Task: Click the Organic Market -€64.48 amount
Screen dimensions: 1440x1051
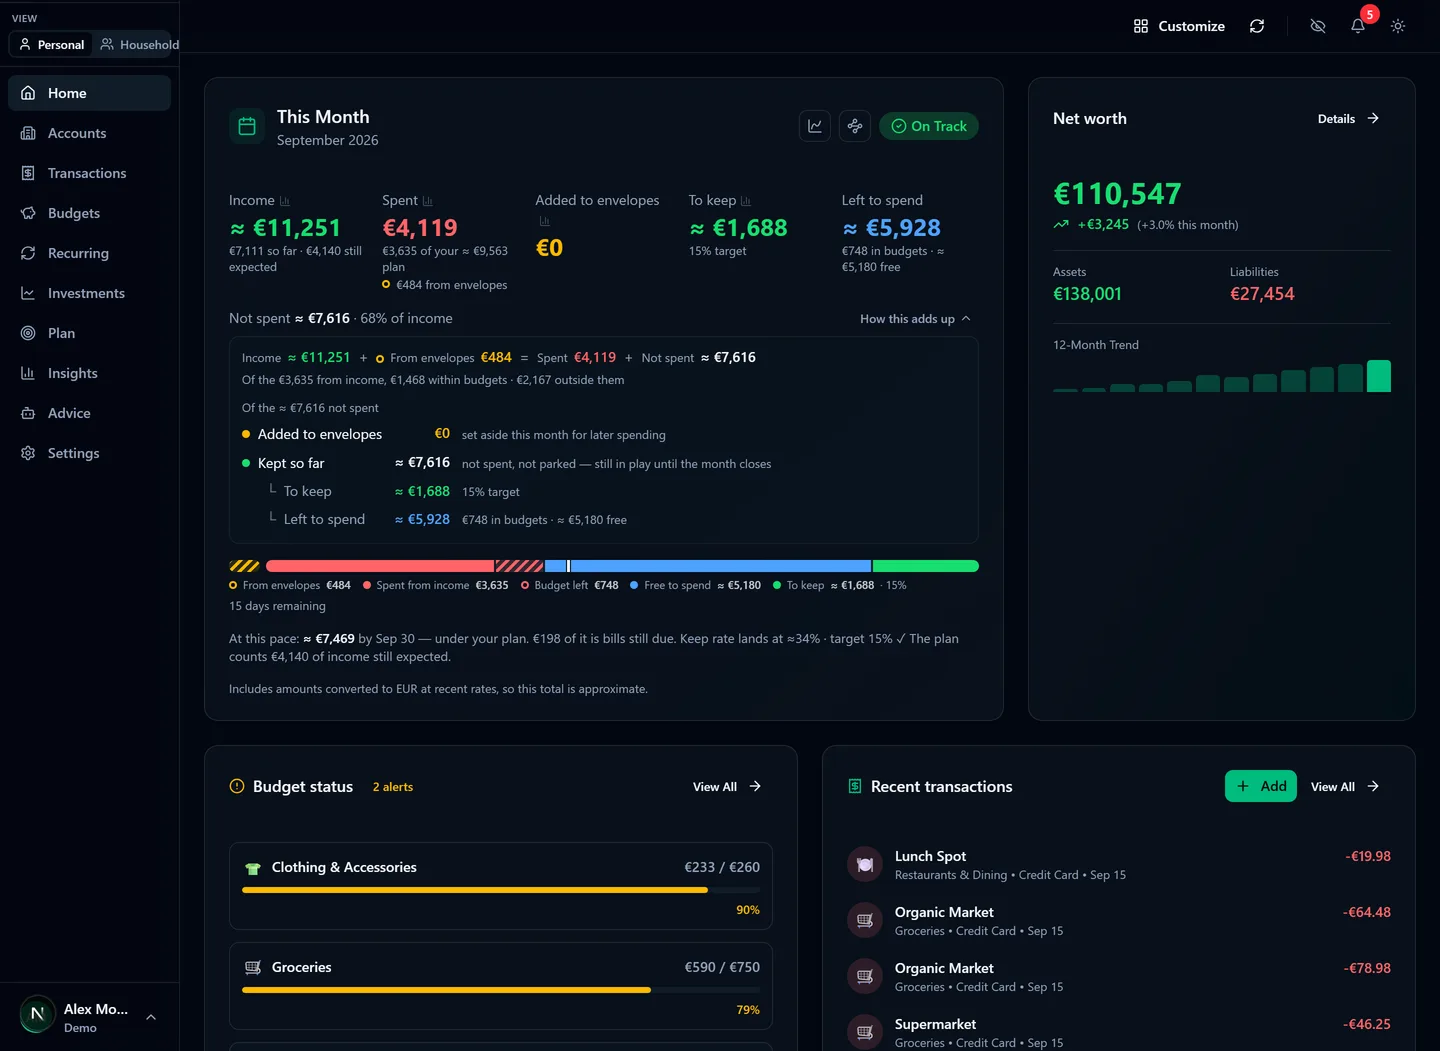Action: tap(1367, 912)
